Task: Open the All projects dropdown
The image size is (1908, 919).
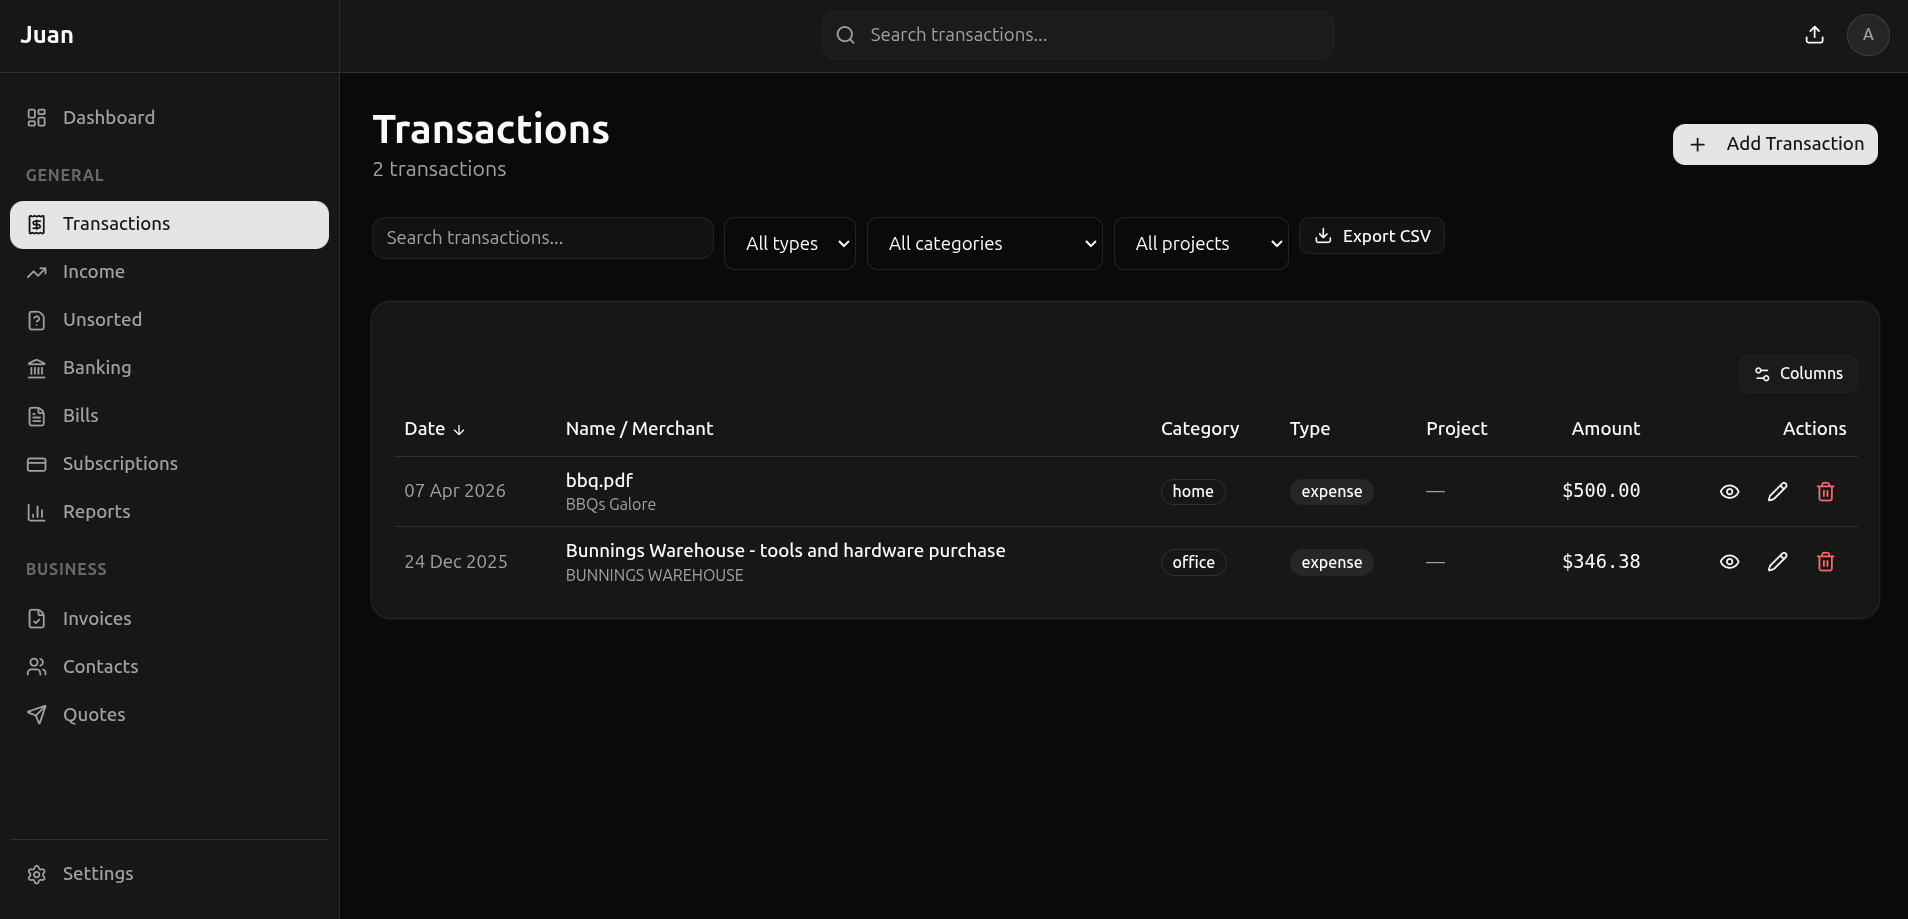Action: 1200,243
